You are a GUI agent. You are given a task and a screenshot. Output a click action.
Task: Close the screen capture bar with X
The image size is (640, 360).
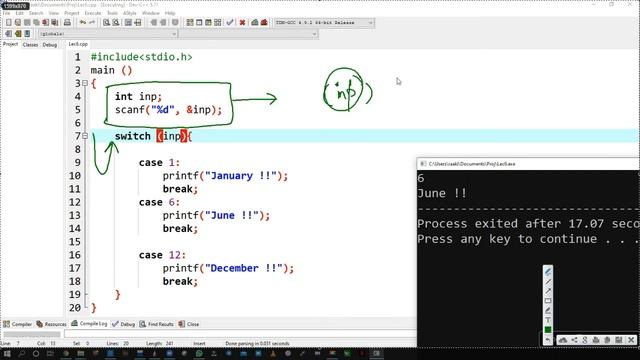pyautogui.click(x=631, y=340)
